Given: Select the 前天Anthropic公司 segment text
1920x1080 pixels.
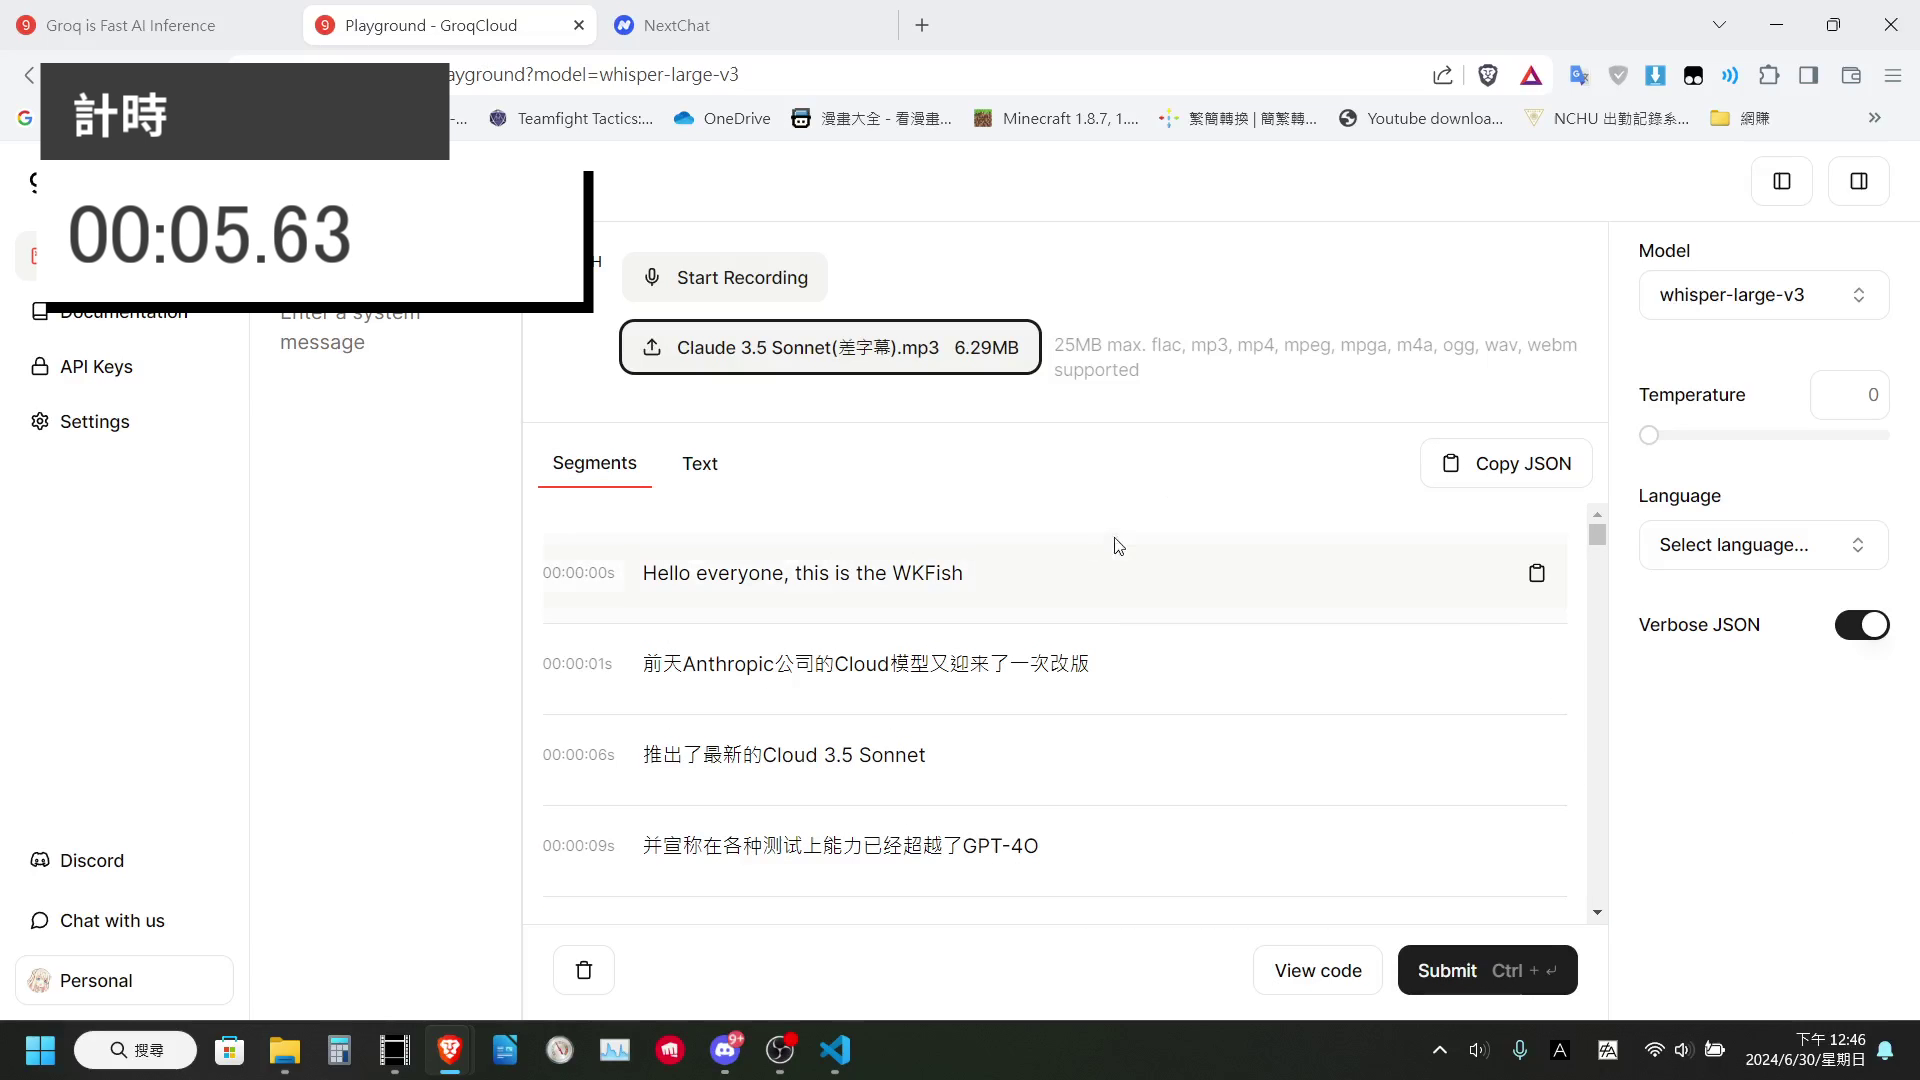Looking at the screenshot, I should 866,664.
